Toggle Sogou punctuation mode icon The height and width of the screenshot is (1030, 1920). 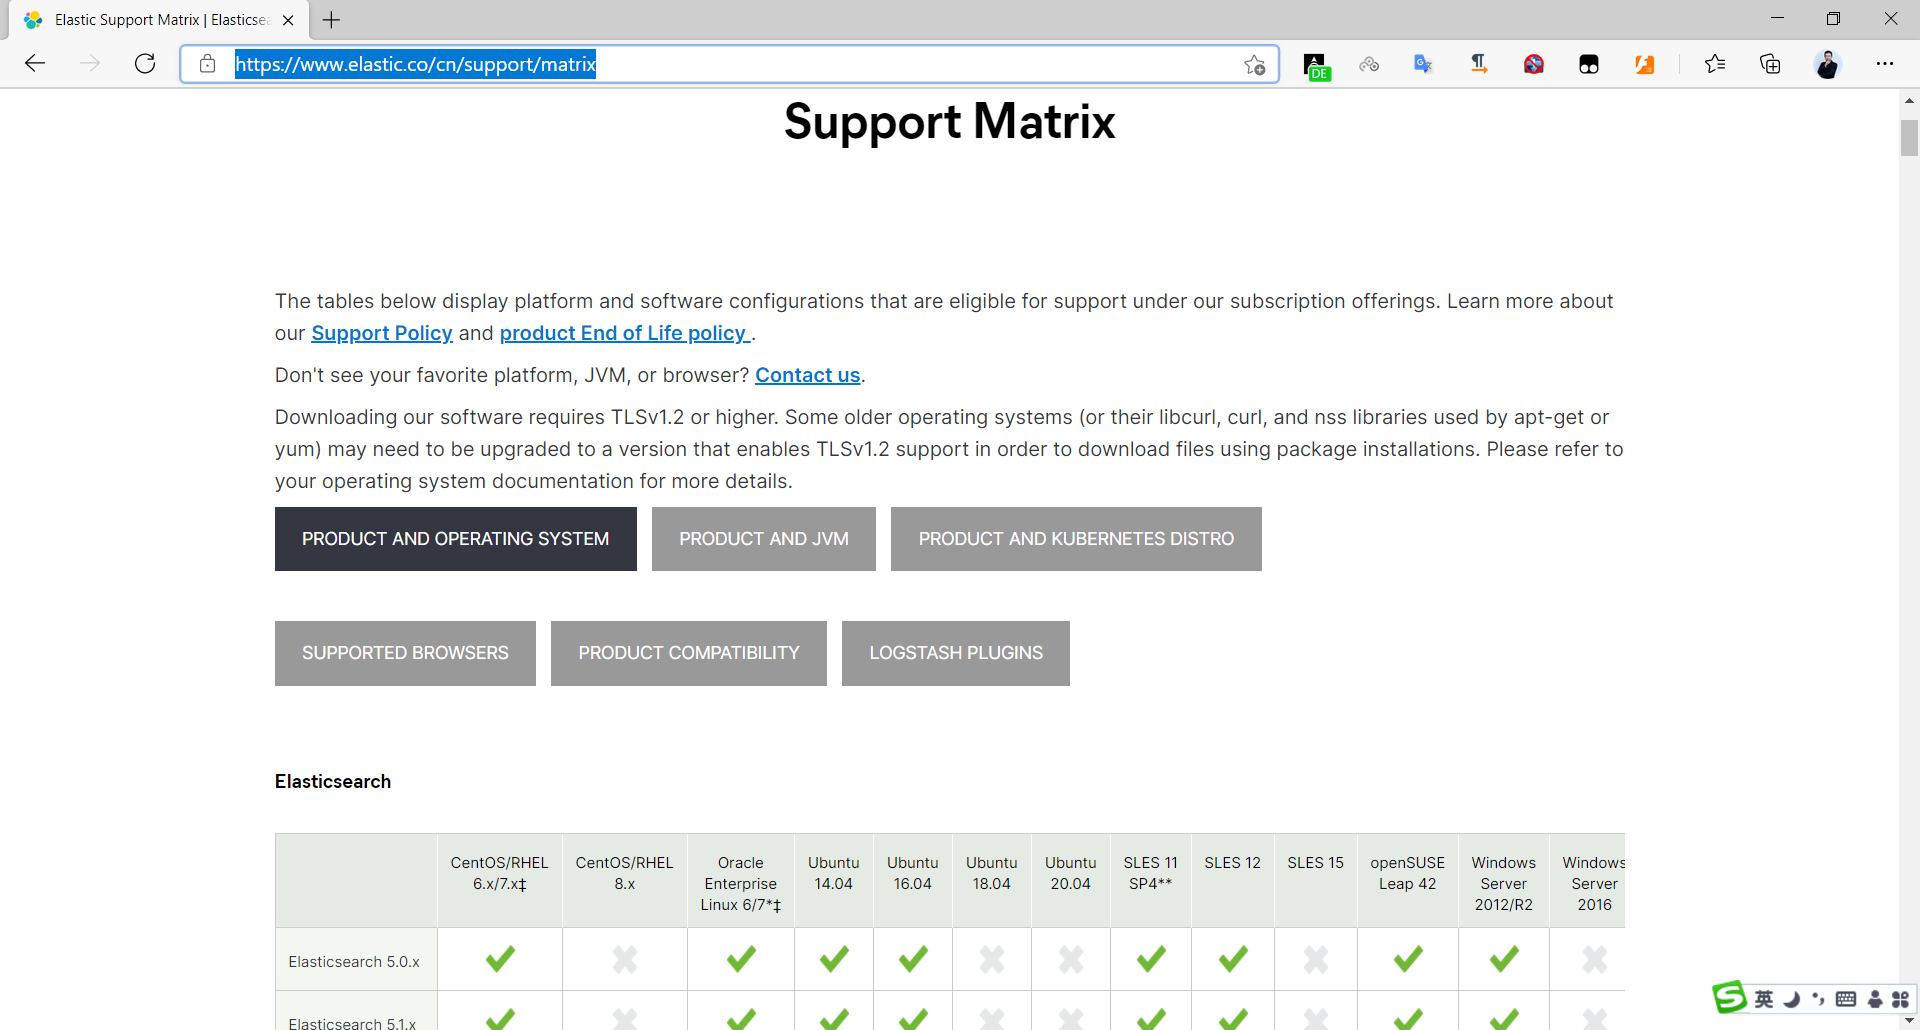[x=1818, y=999]
